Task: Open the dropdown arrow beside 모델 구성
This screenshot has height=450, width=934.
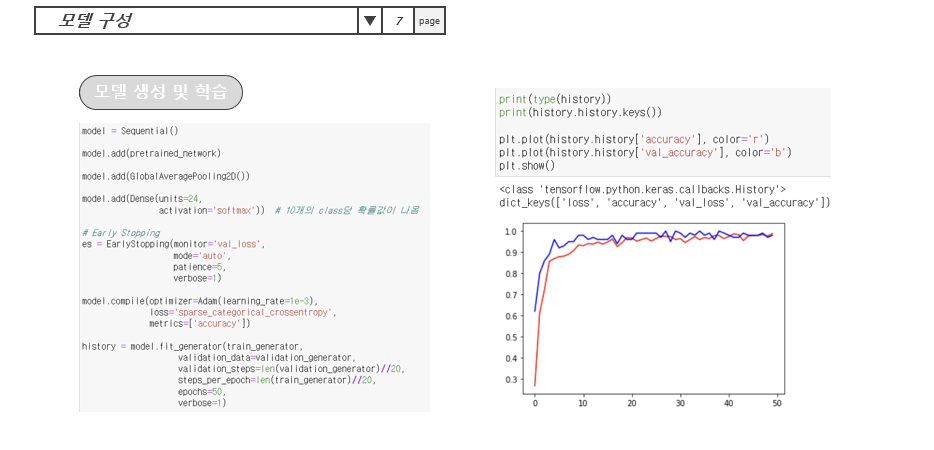Action: point(370,21)
